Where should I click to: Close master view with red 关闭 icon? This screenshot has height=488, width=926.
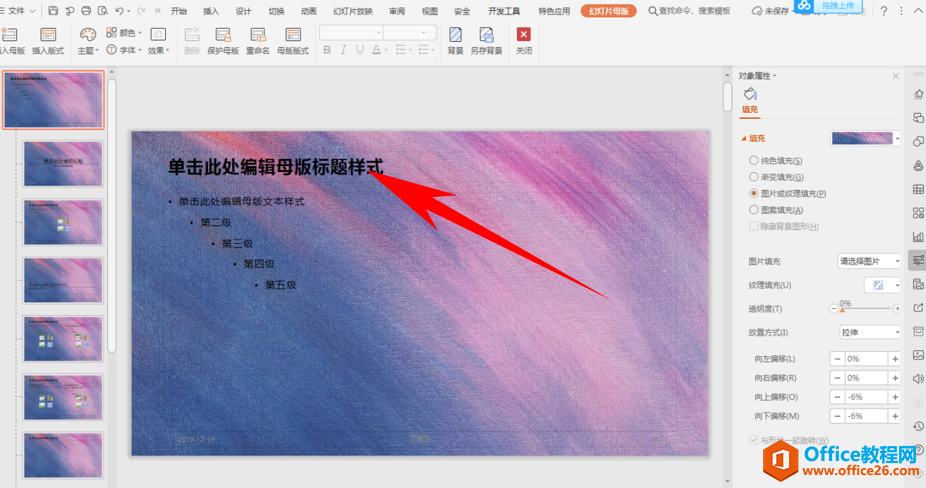523,40
